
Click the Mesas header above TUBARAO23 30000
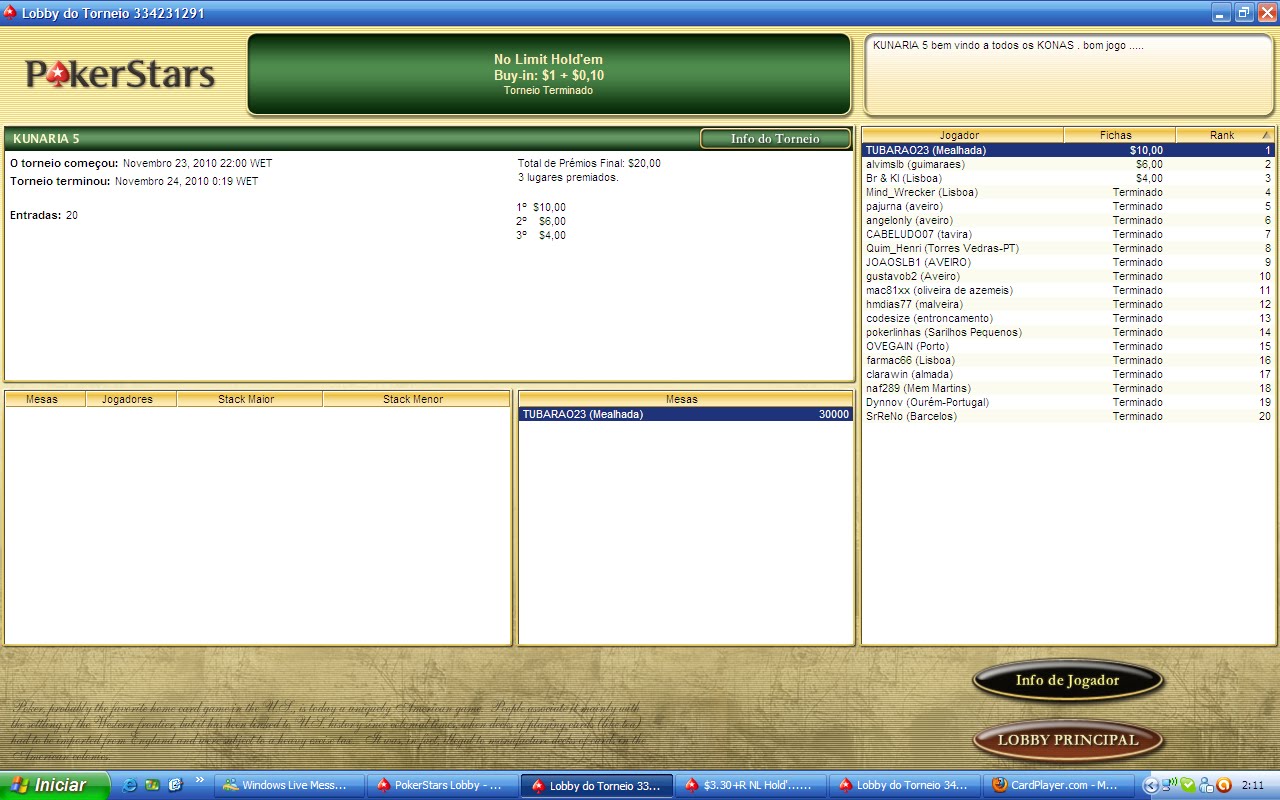685,399
